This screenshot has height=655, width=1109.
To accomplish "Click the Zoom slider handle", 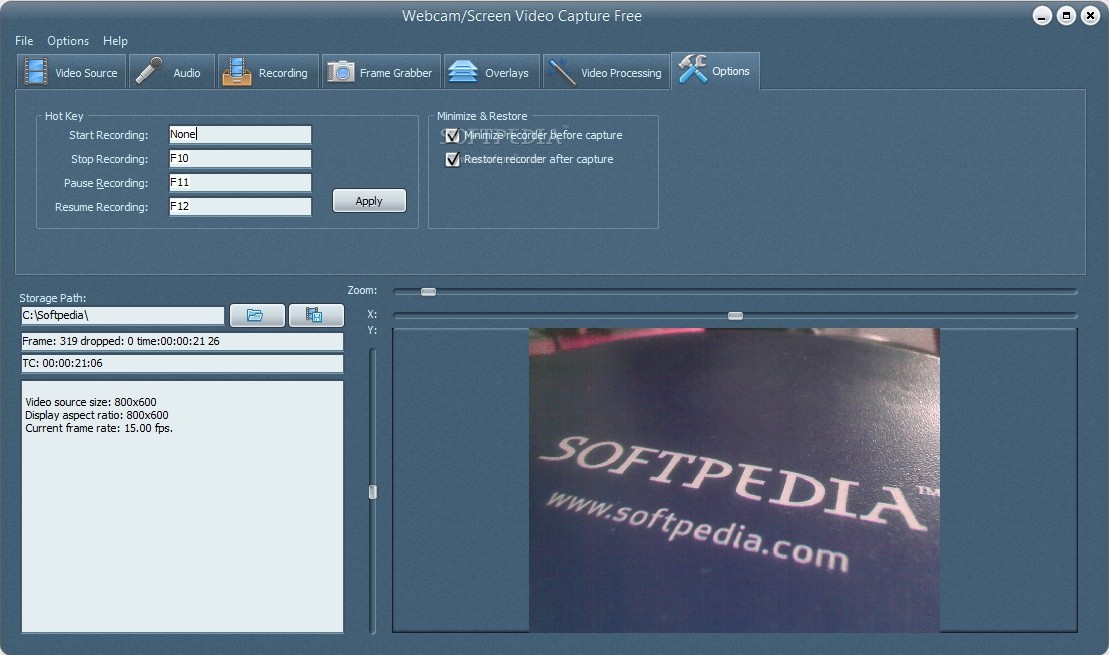I will pos(429,291).
